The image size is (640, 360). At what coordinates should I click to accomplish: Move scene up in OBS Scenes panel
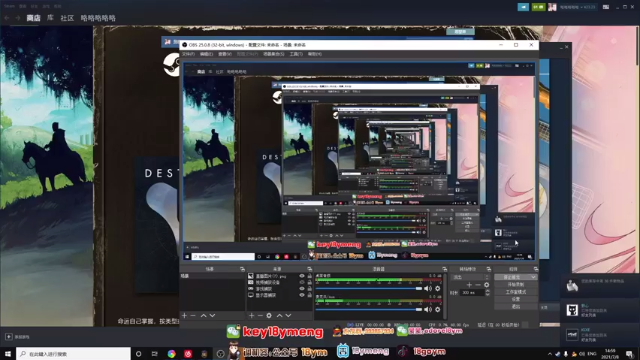[203, 316]
